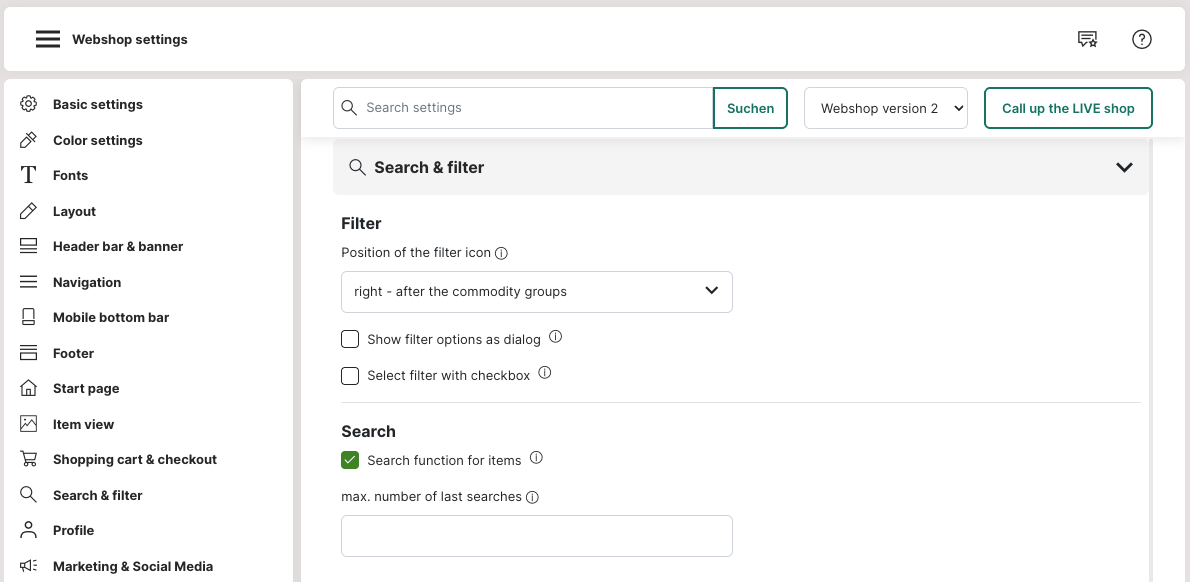Tick the Select filter with checkbox option
The image size is (1190, 582).
(x=350, y=376)
